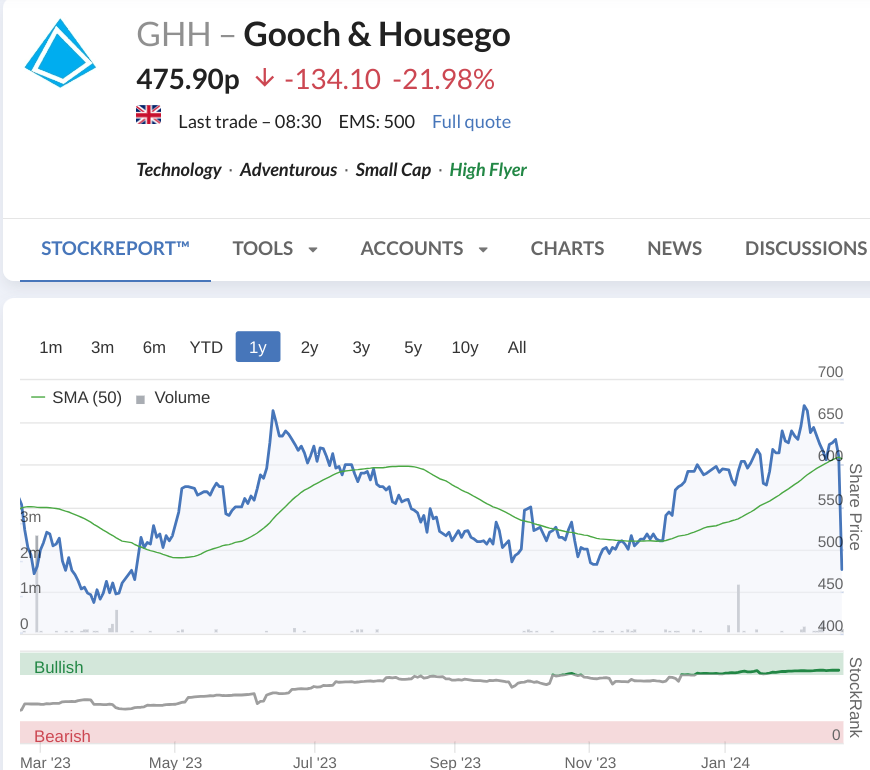This screenshot has height=770, width=870.
Task: Click the Nov '23 axis label
Action: 590,763
